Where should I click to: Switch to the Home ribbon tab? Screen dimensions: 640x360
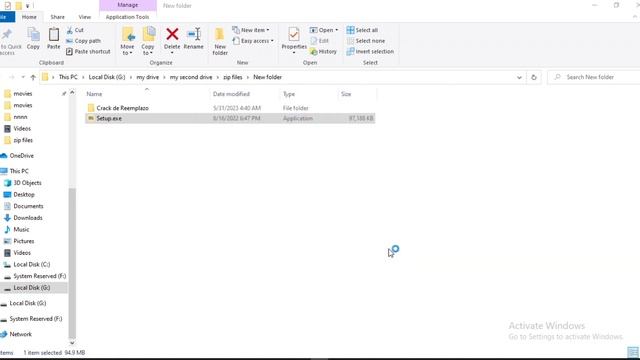click(x=29, y=17)
